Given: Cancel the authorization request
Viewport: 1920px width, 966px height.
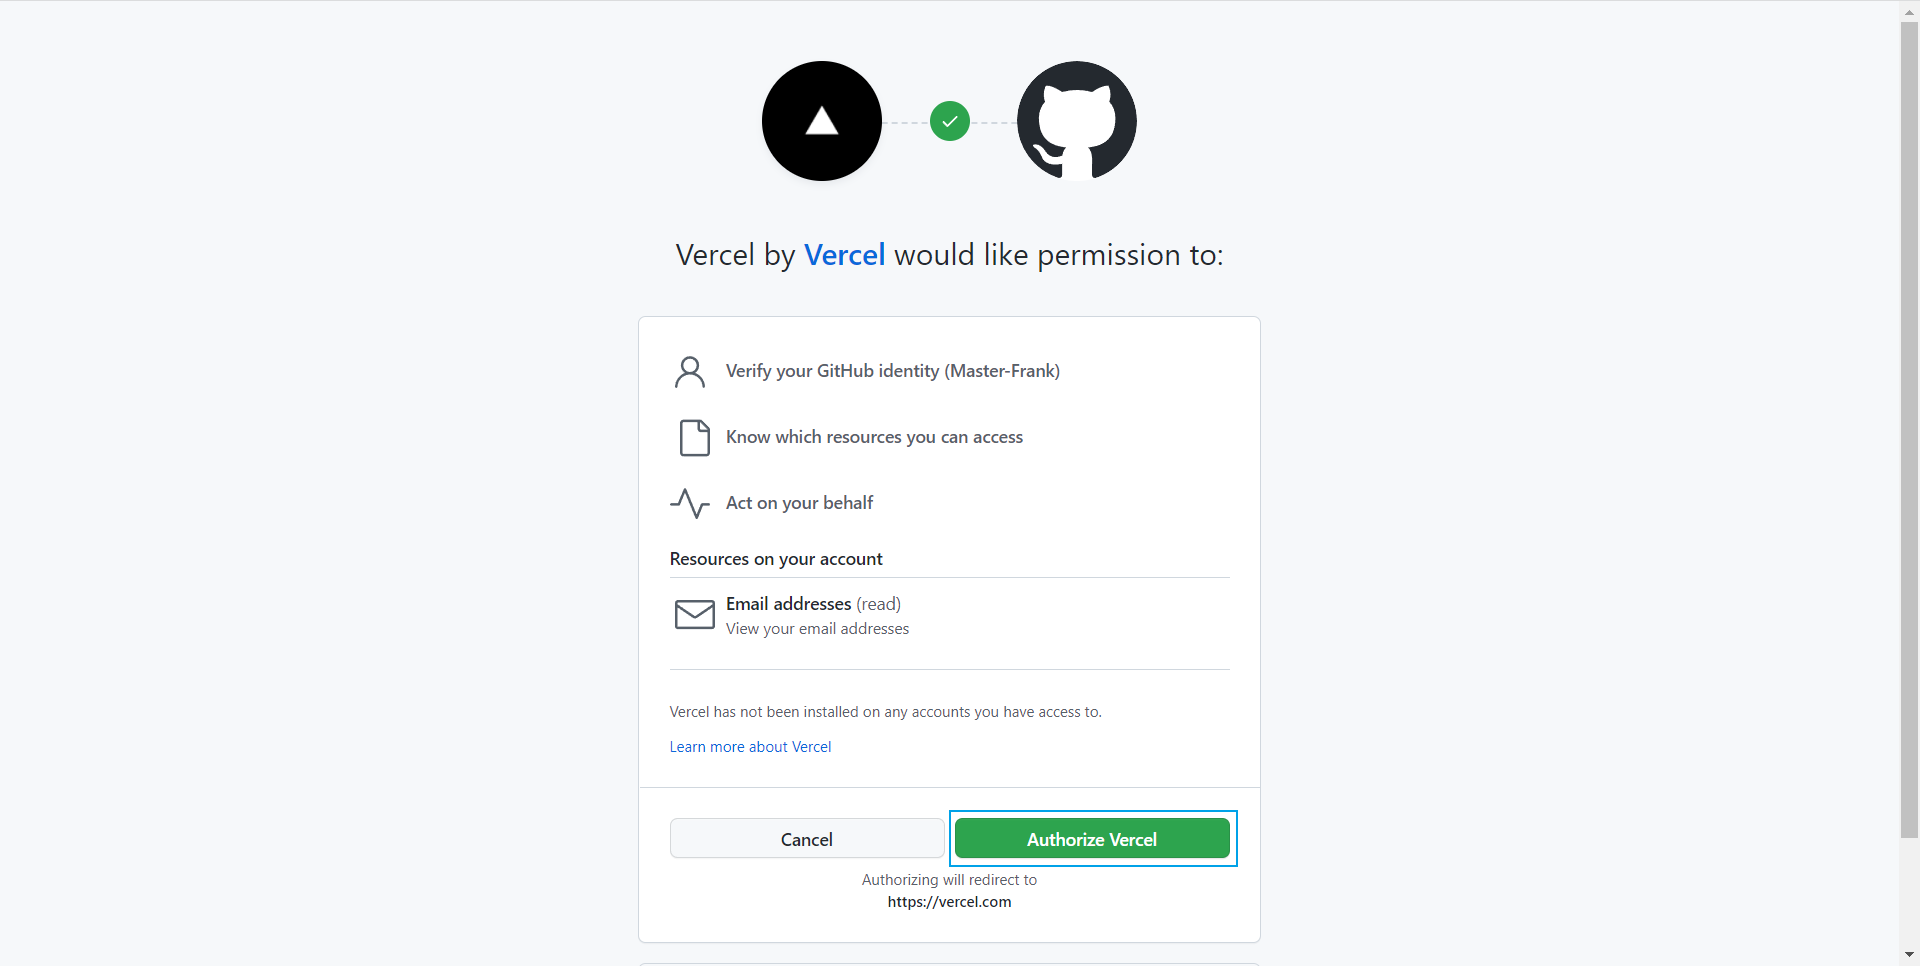Looking at the screenshot, I should coord(807,839).
